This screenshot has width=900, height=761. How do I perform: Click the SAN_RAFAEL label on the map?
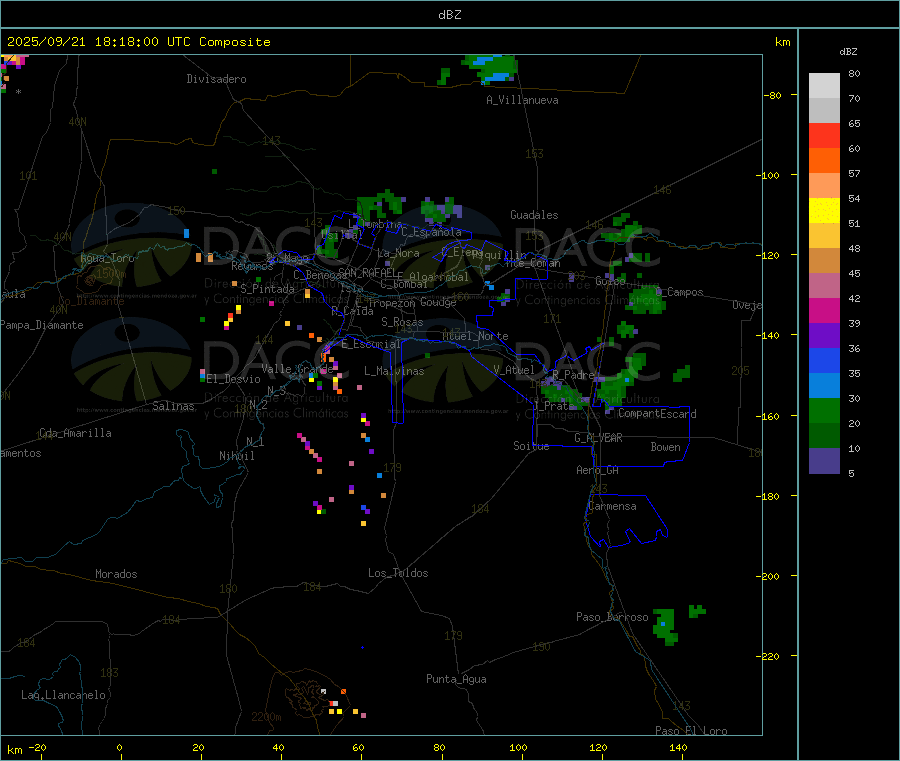(x=366, y=272)
